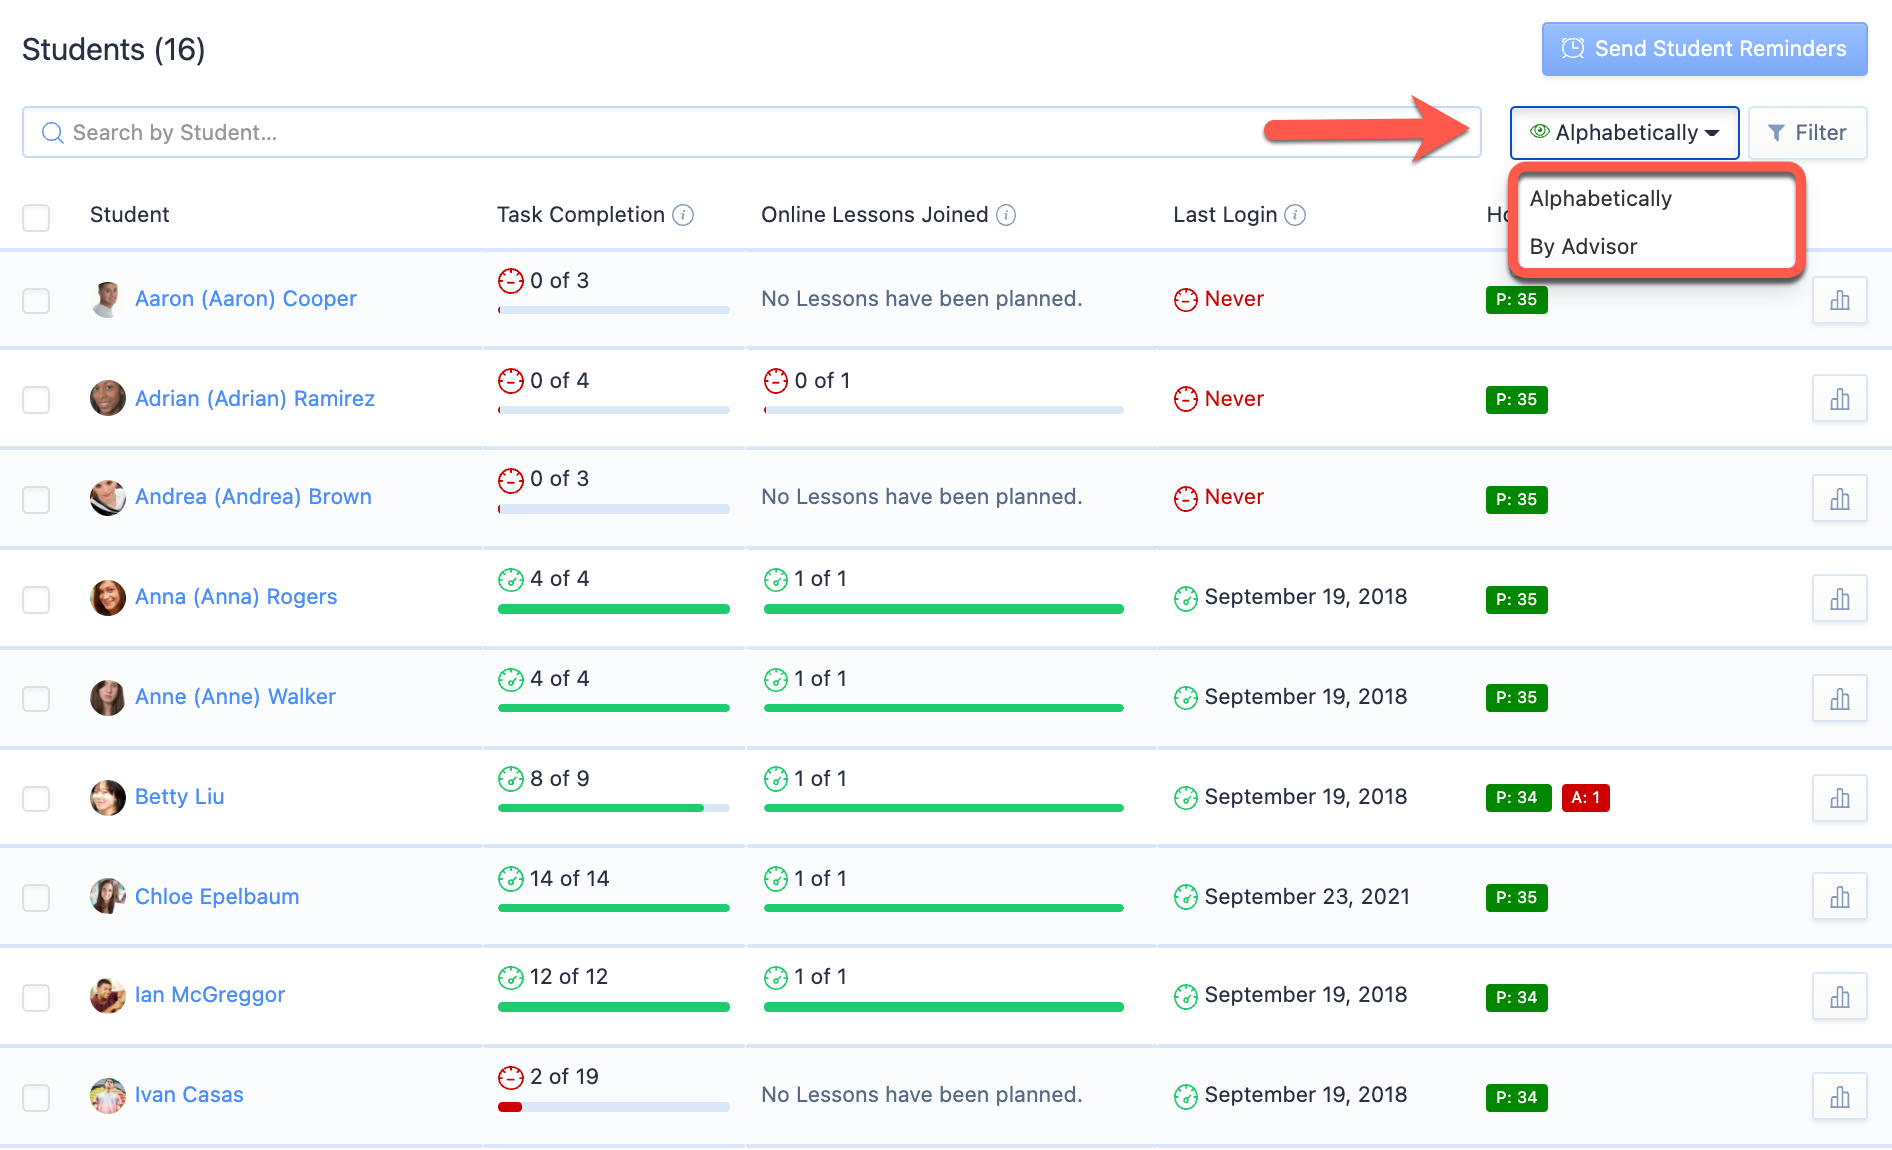Click green P: 35 badge for Anna Rogers
This screenshot has height=1150, width=1892.
(x=1516, y=600)
